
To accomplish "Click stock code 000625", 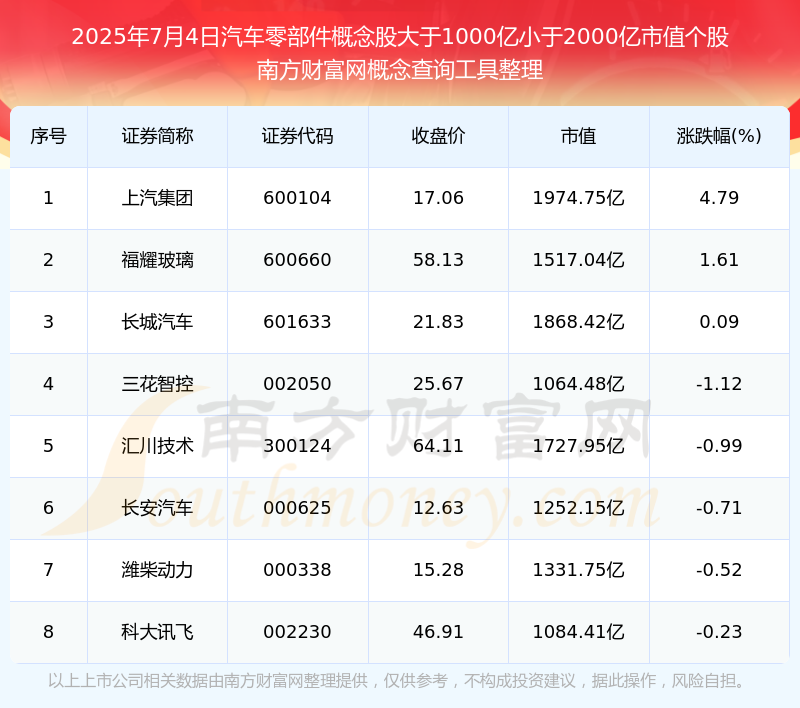I will [297, 508].
